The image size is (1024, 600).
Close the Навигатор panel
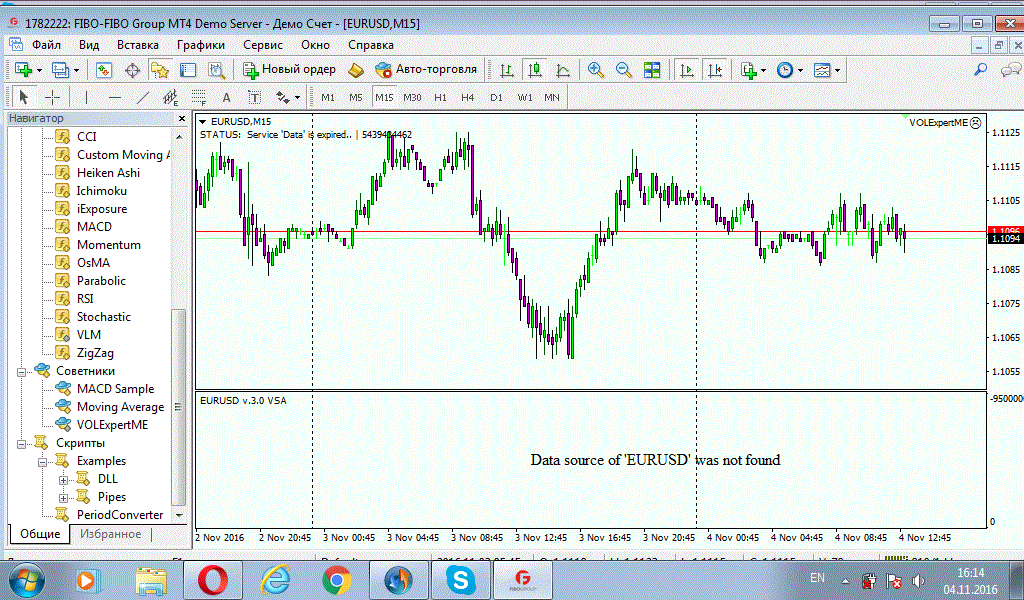tap(182, 118)
